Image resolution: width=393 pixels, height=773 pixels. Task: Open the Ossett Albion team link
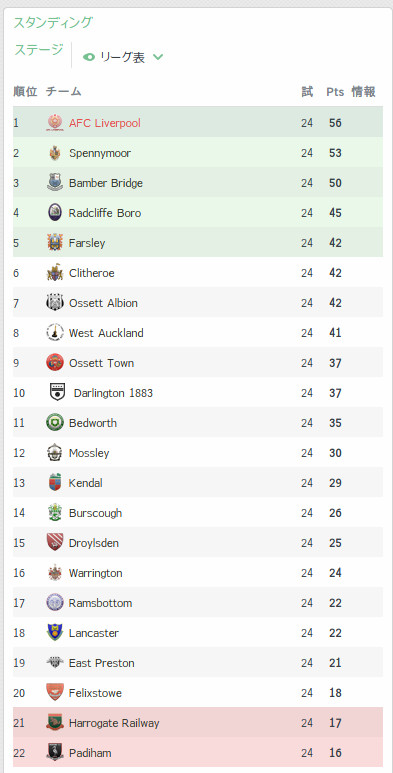[x=103, y=303]
